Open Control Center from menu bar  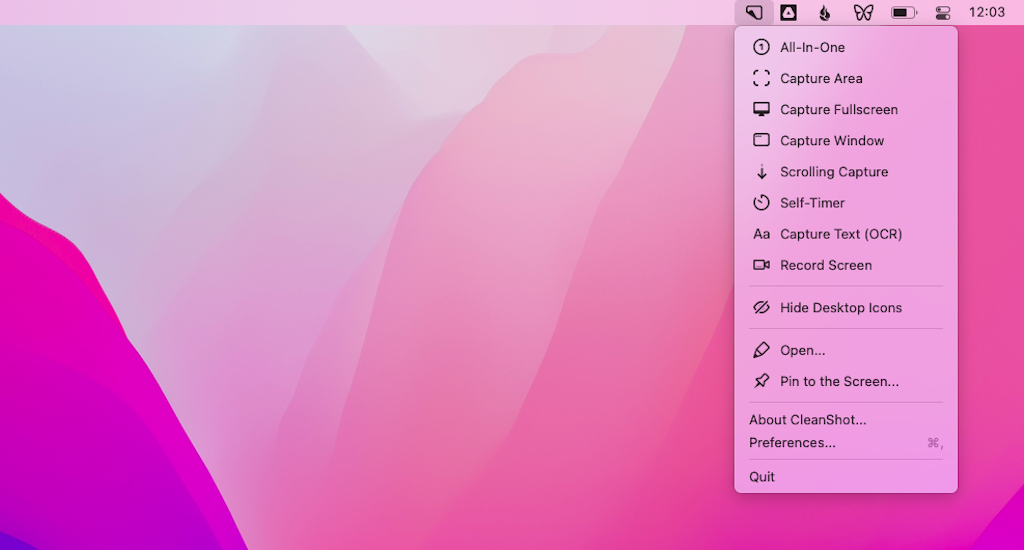[x=943, y=12]
